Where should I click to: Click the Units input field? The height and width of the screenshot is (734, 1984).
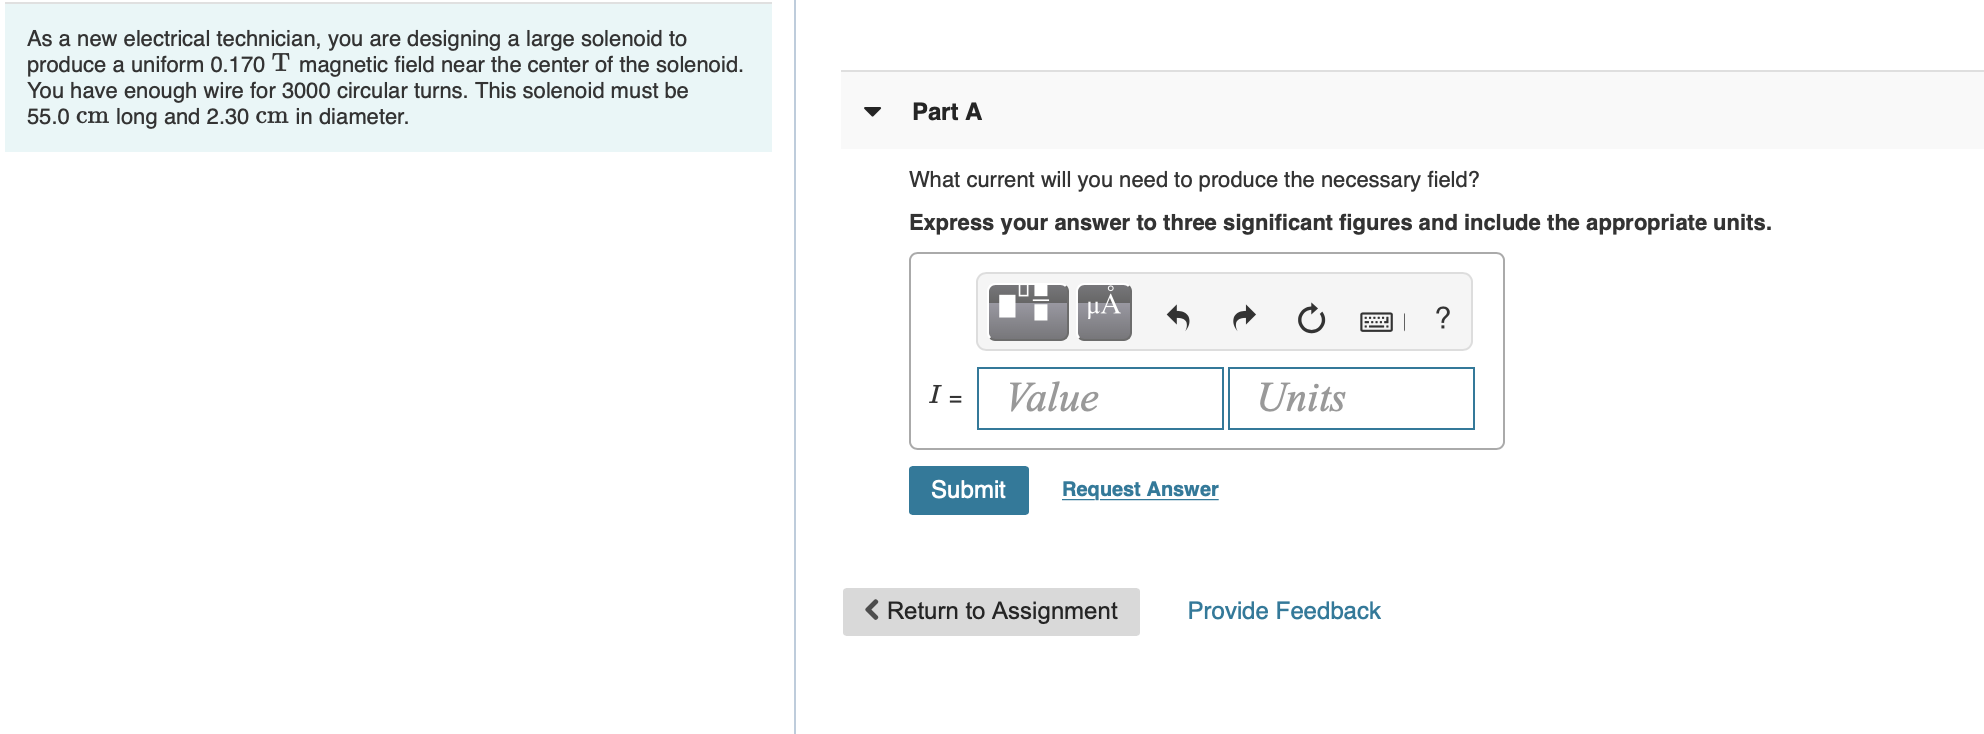[1351, 398]
